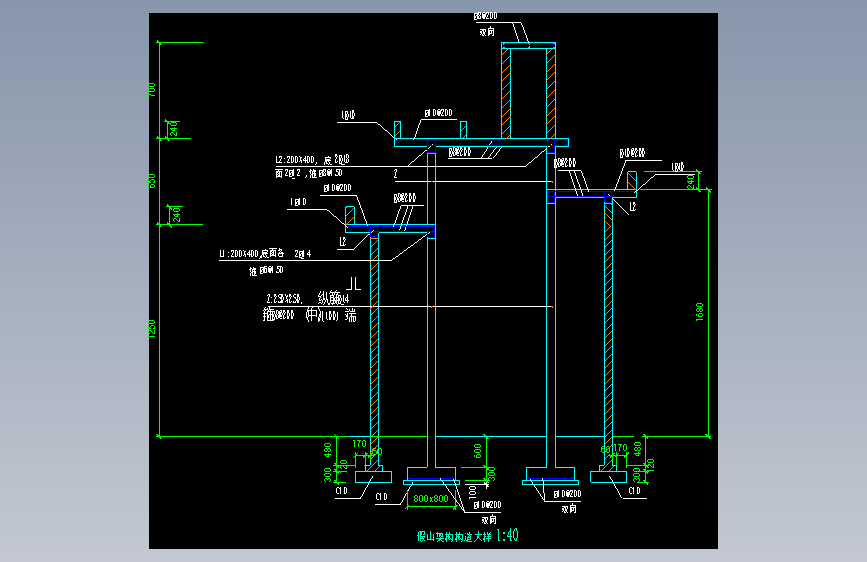
Task: Select the '1:40' scale text
Action: pyautogui.click(x=507, y=535)
